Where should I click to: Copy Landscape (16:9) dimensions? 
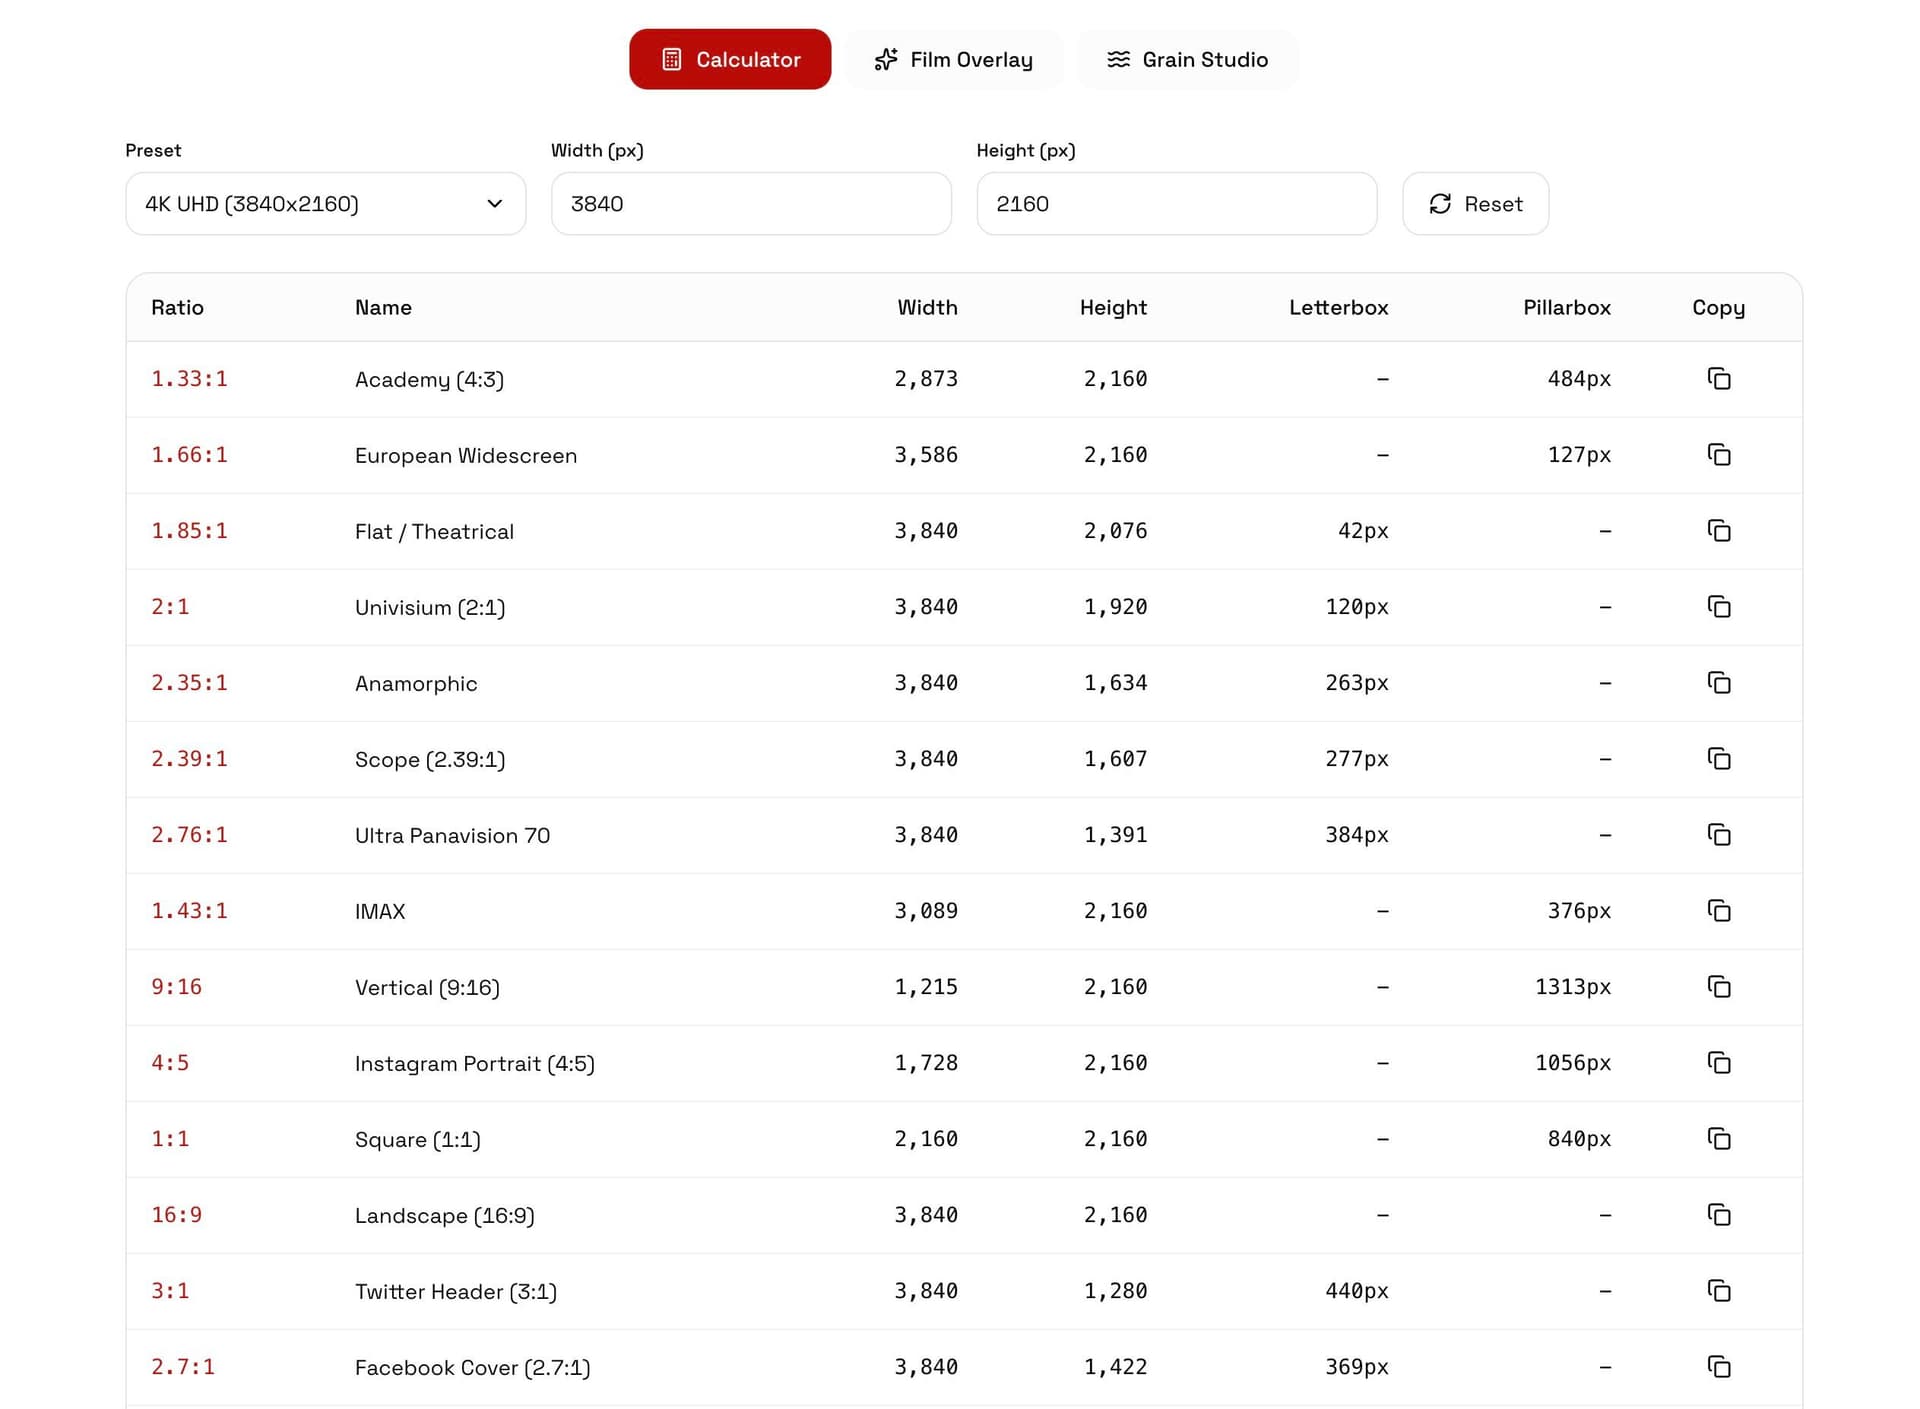coord(1718,1215)
